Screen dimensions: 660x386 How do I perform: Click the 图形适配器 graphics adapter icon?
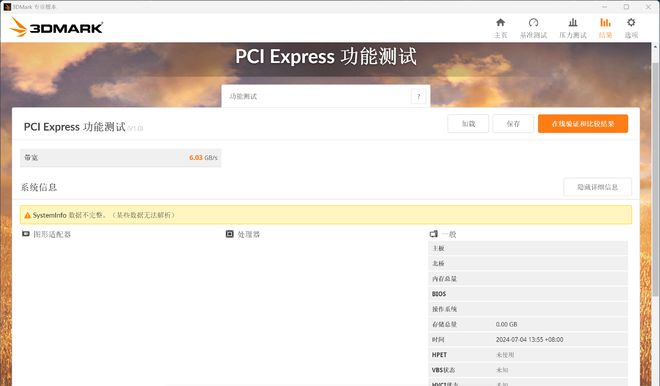pyautogui.click(x=26, y=234)
